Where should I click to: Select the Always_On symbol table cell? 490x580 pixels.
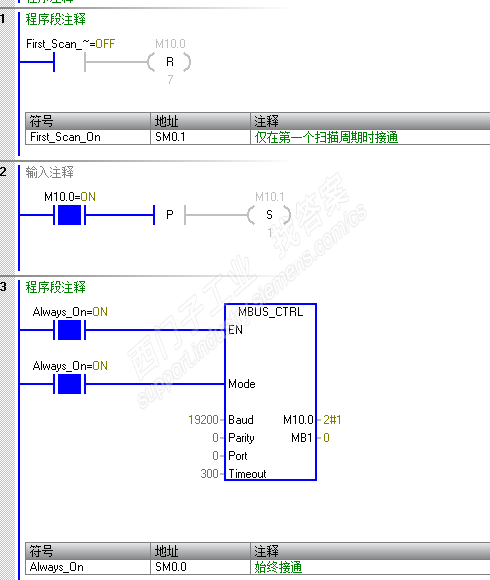coord(88,567)
